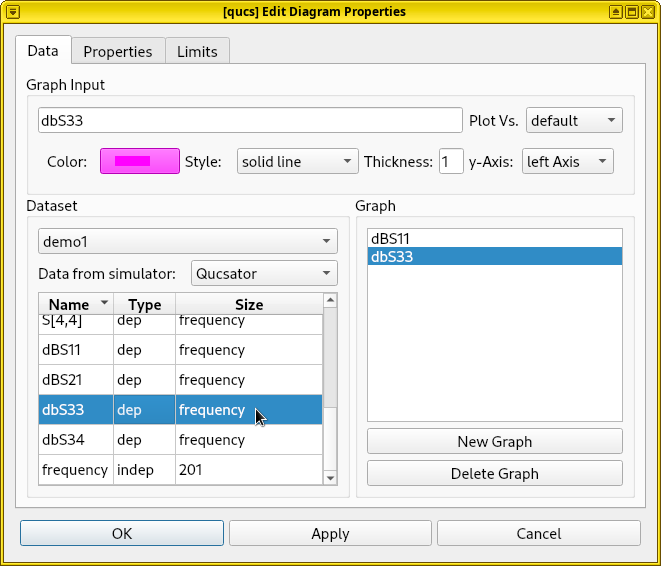This screenshot has height=566, width=661.
Task: Open the Plot Vs. default dropdown
Action: tap(574, 120)
